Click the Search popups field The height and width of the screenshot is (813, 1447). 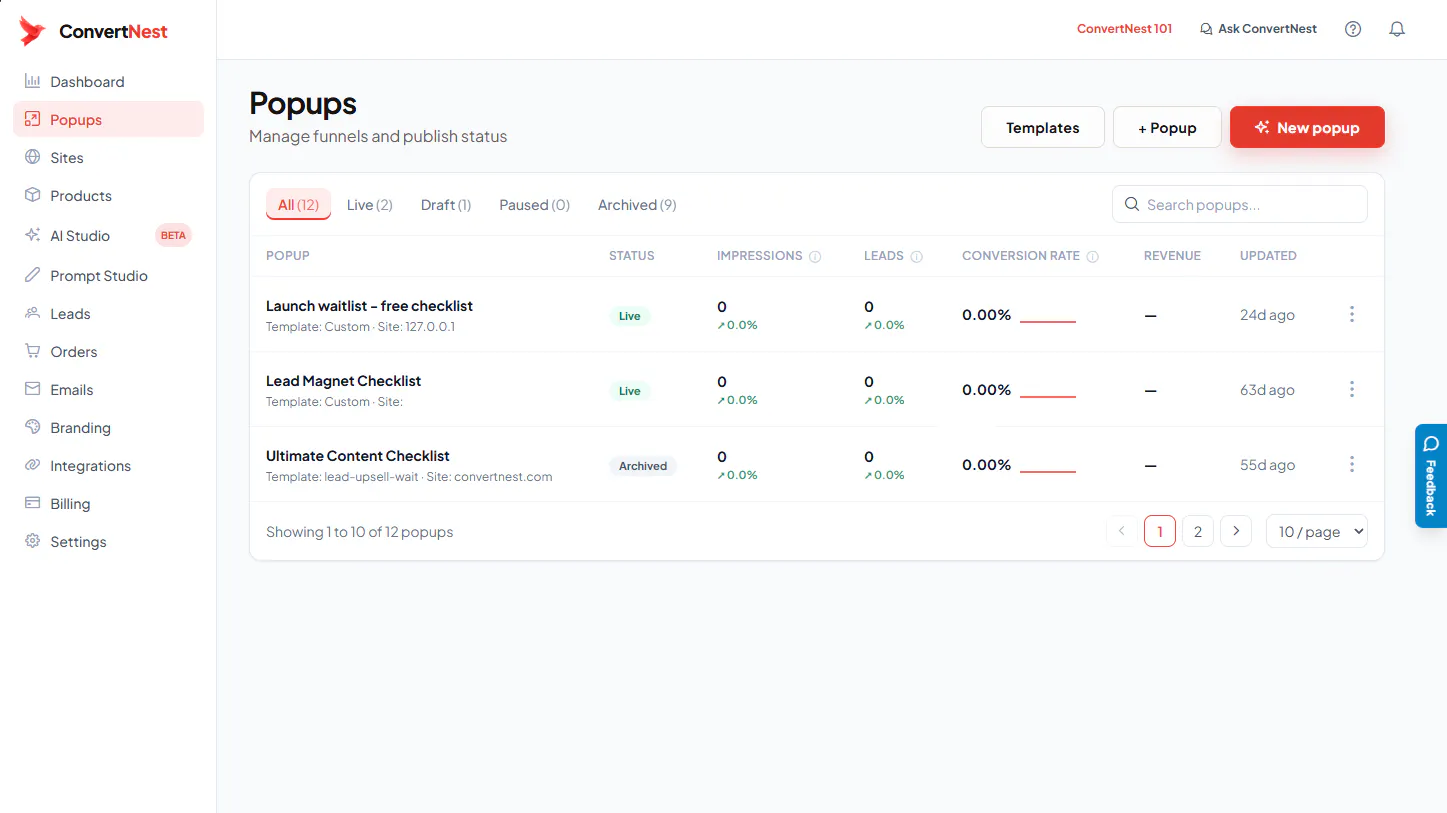[1240, 204]
